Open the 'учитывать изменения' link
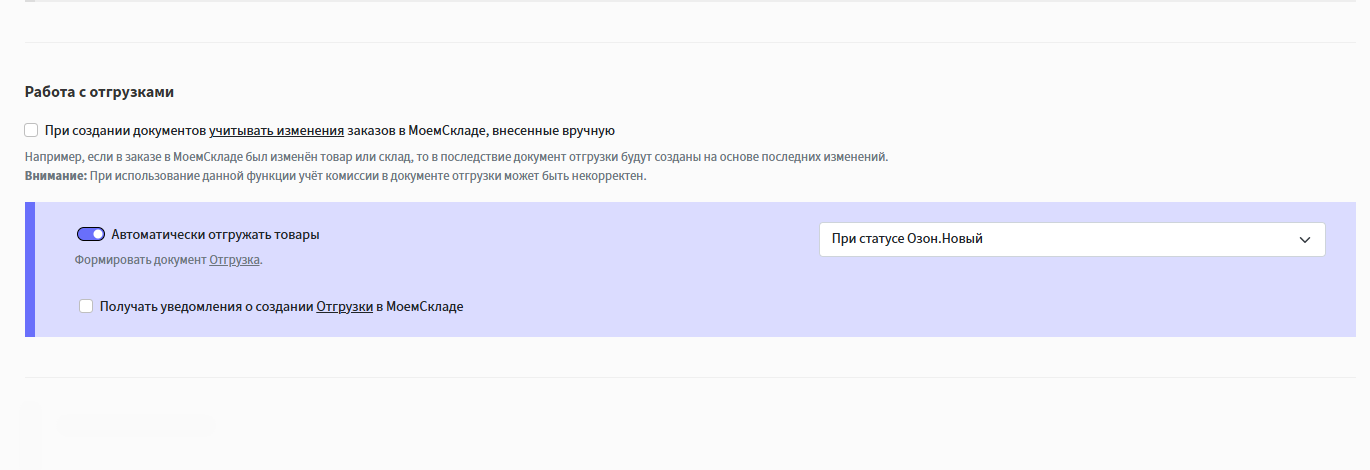 [x=277, y=130]
